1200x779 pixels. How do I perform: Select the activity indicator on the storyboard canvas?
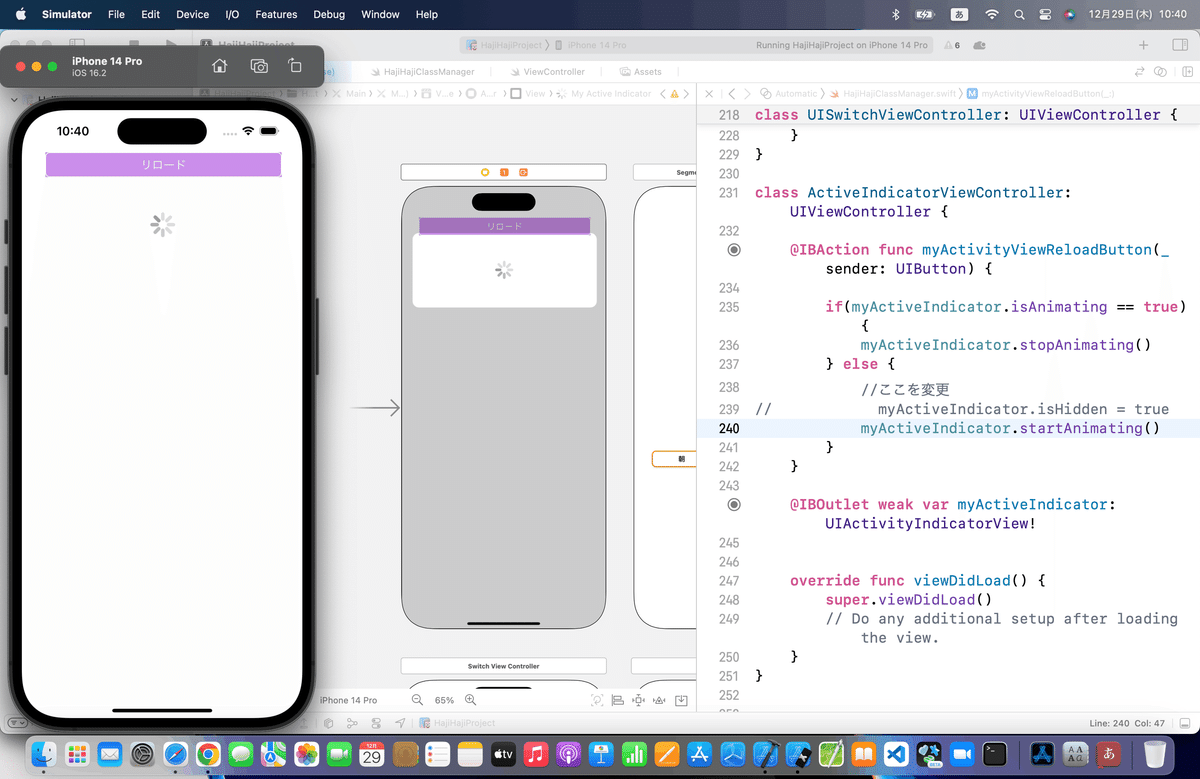pos(504,270)
